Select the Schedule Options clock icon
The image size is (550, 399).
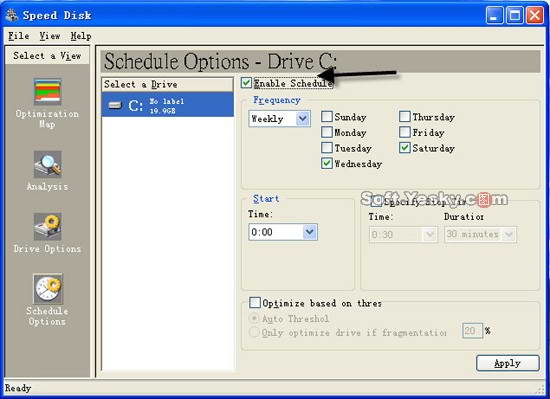[x=48, y=289]
